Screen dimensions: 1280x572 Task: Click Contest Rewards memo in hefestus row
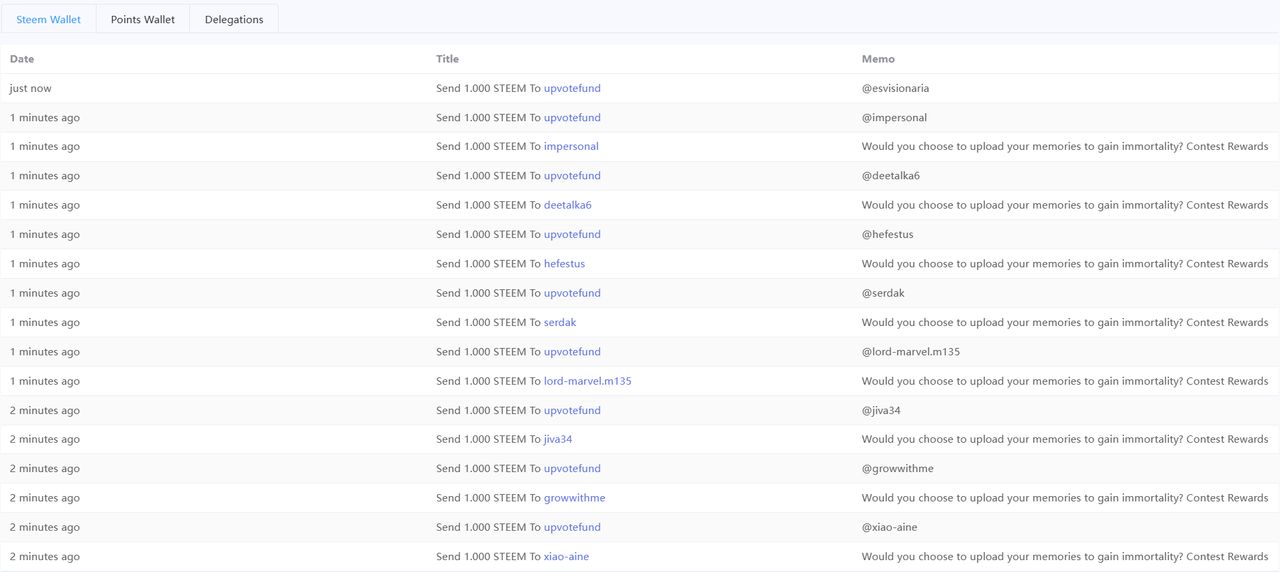1065,263
